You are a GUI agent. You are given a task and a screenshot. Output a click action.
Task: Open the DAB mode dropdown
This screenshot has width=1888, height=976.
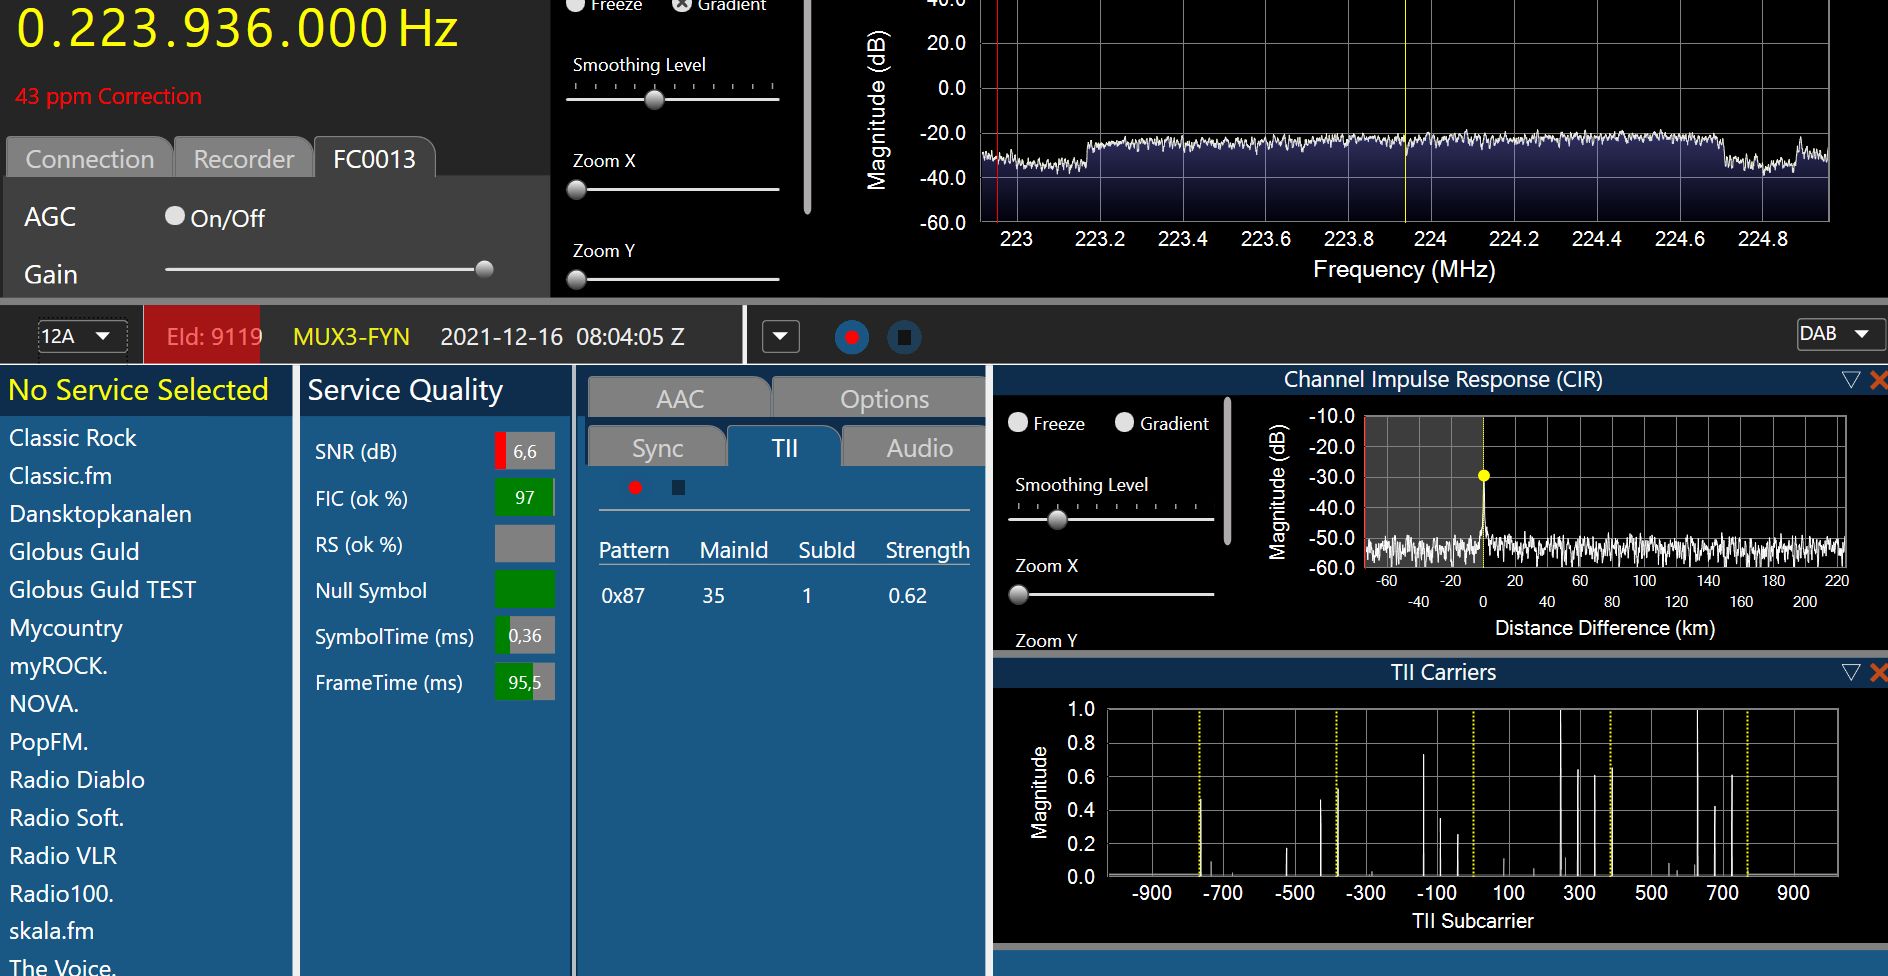(x=1840, y=334)
